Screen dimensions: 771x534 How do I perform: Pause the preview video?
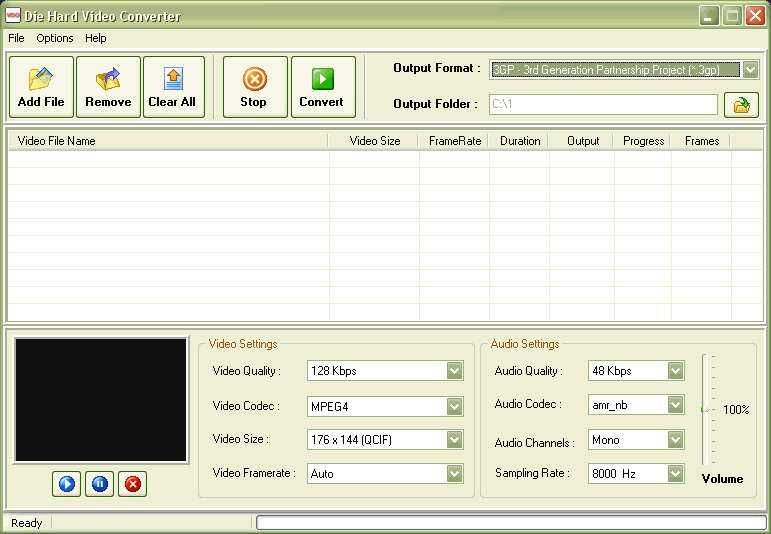99,484
